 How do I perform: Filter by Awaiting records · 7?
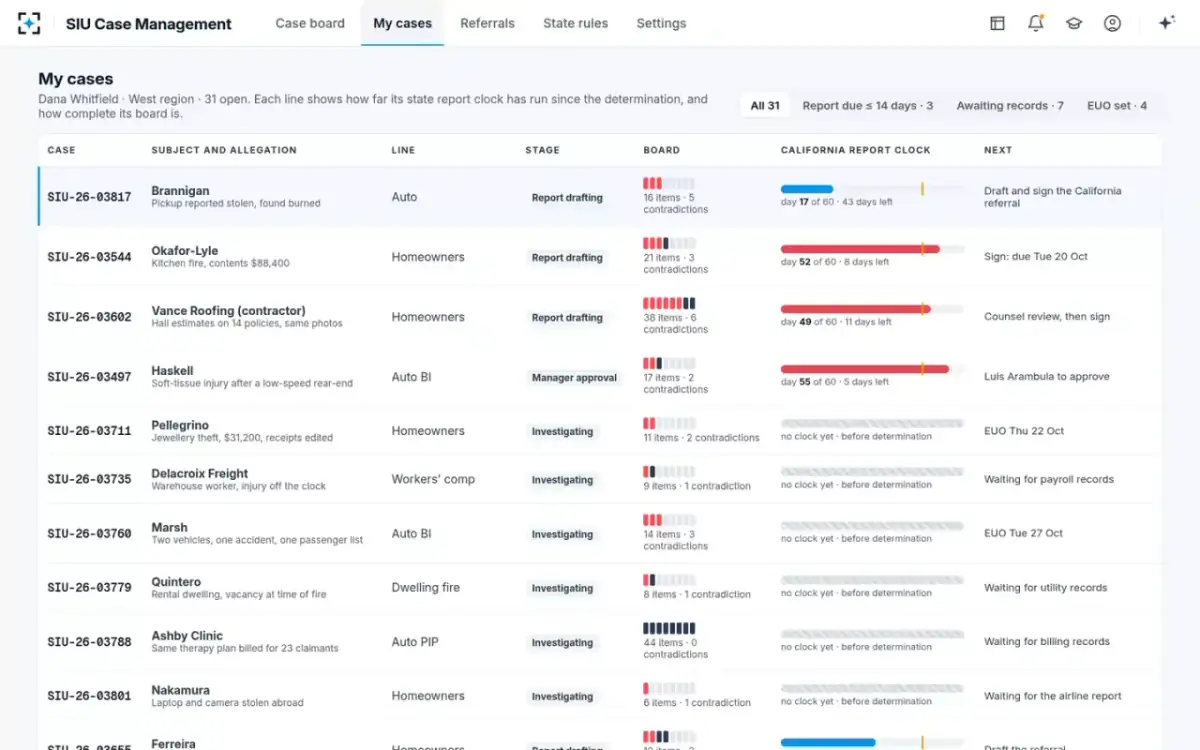coord(1010,105)
